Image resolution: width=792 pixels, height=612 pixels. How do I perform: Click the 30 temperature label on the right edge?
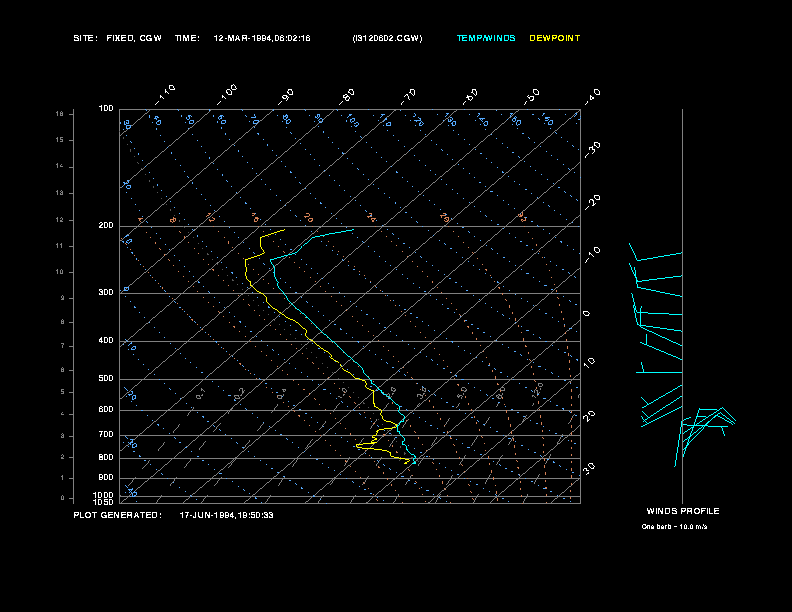[589, 468]
